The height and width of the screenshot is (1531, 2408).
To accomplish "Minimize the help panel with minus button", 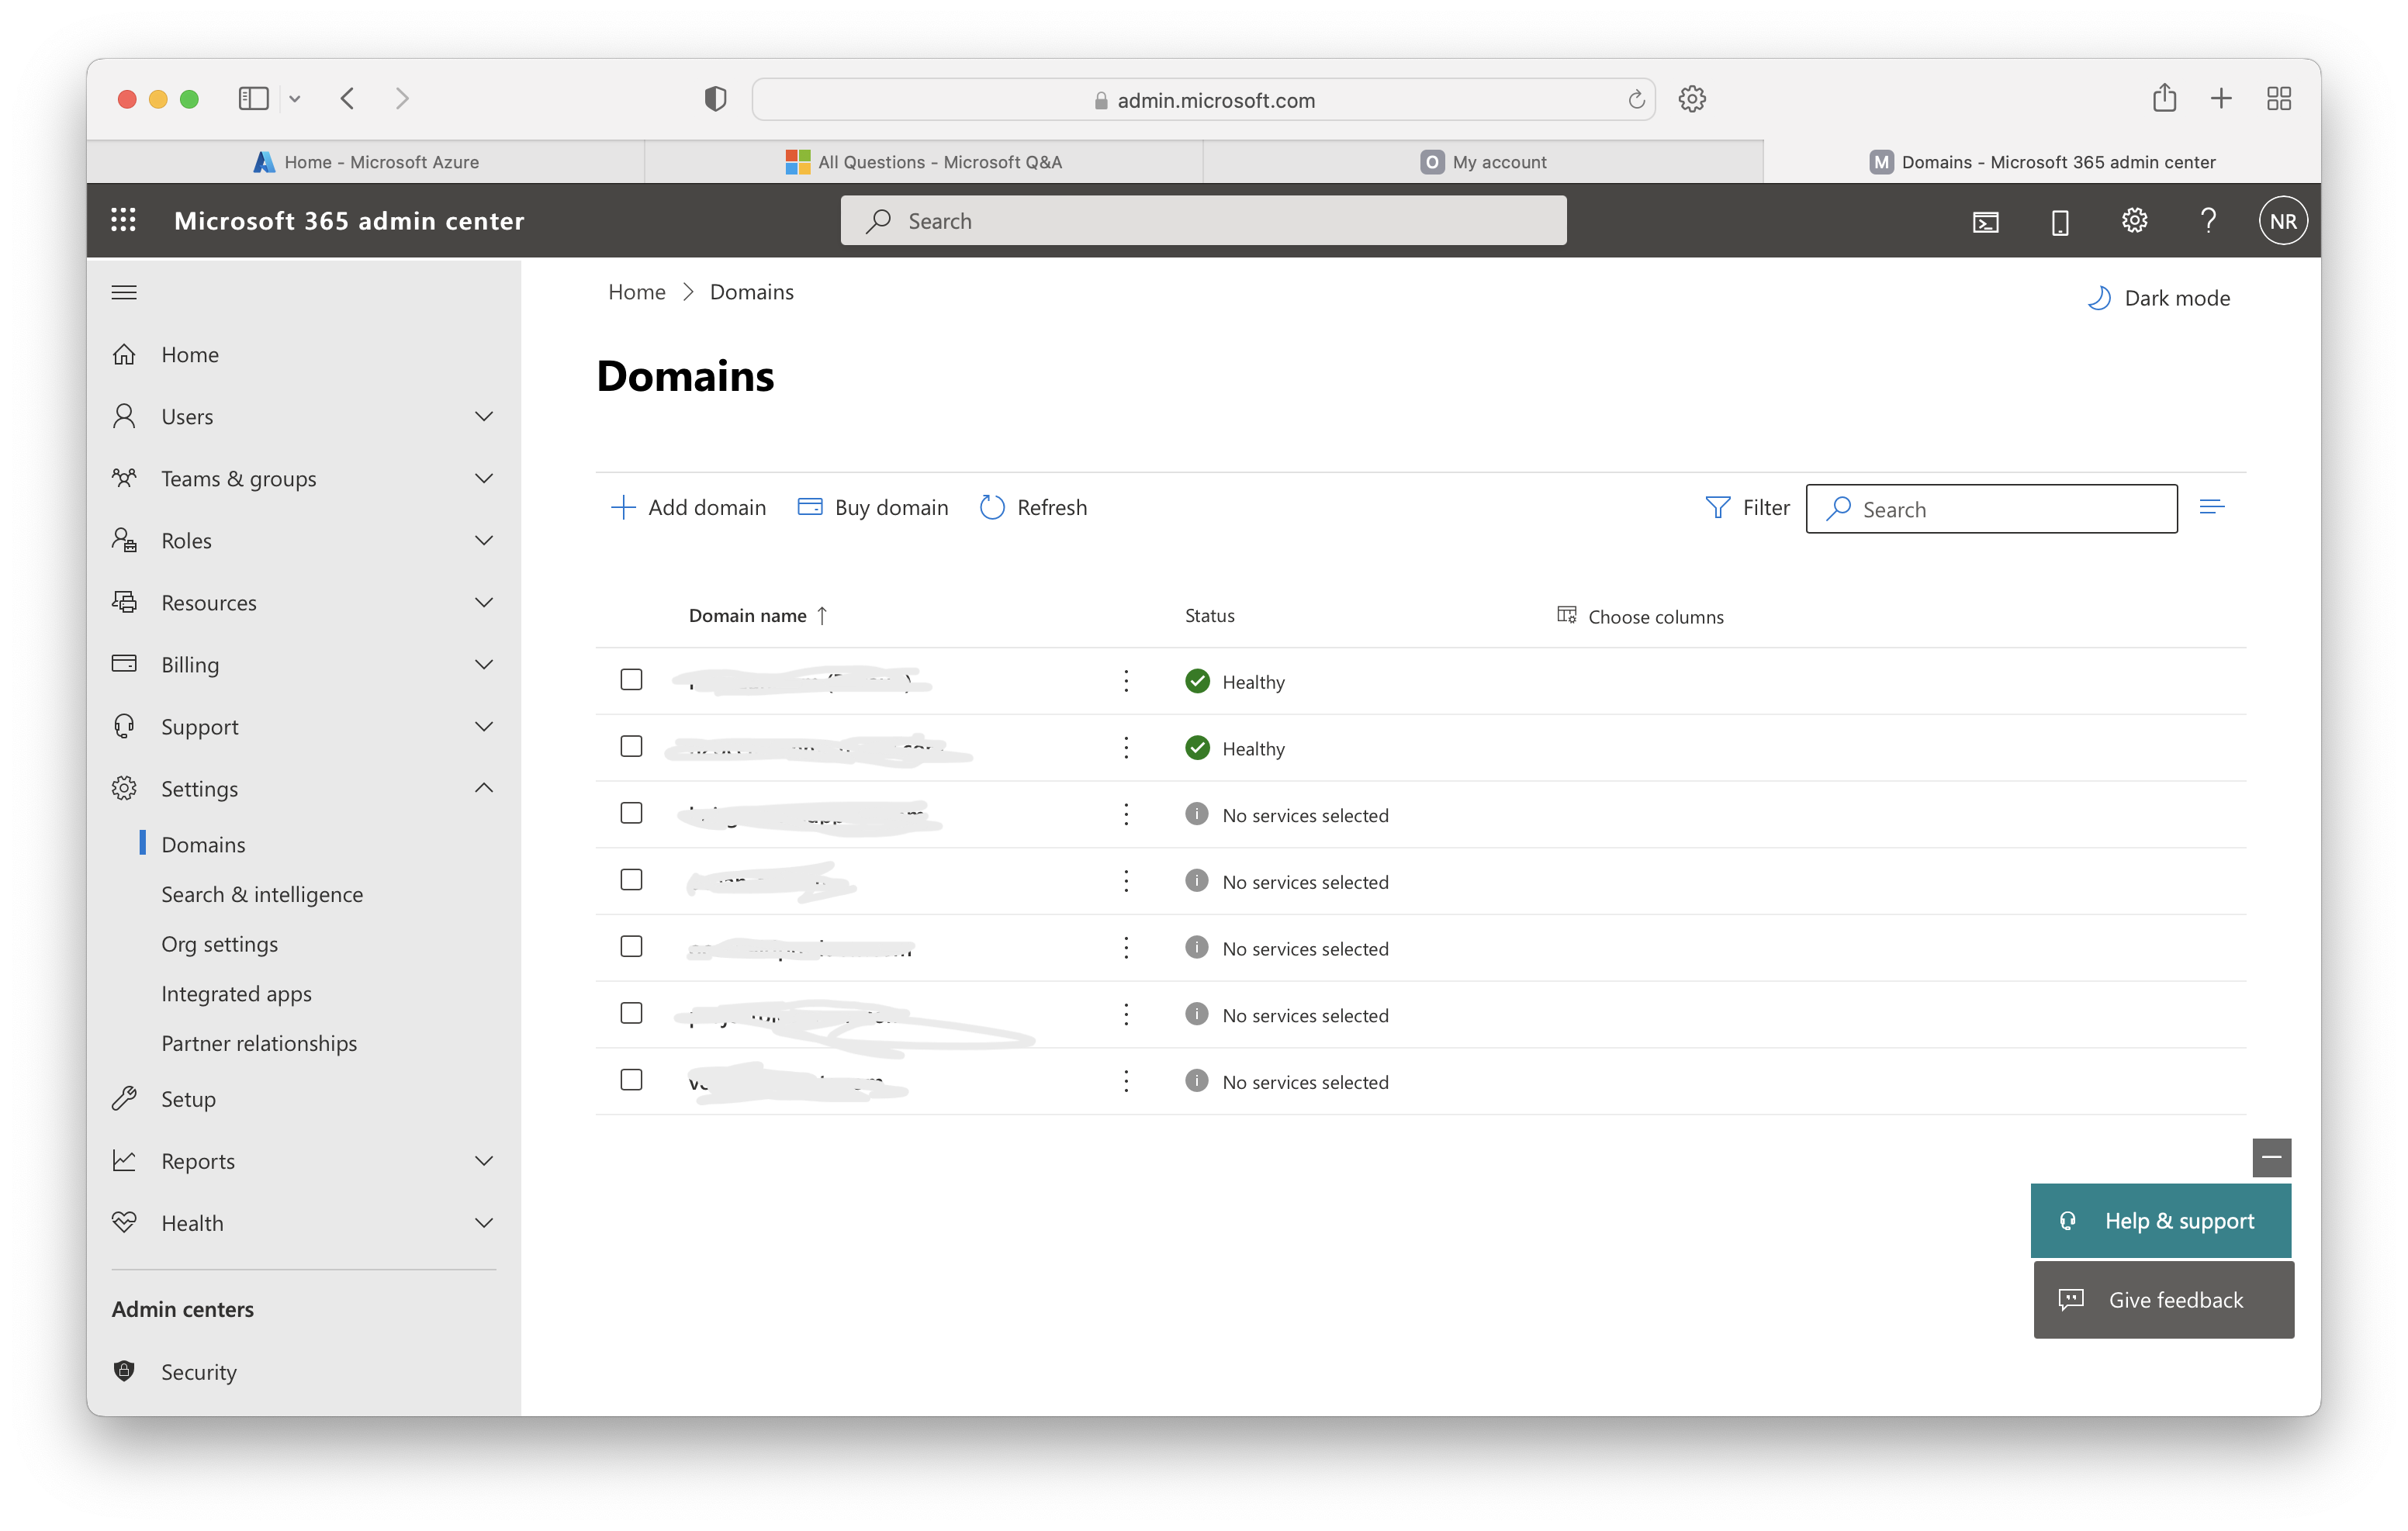I will point(2271,1157).
